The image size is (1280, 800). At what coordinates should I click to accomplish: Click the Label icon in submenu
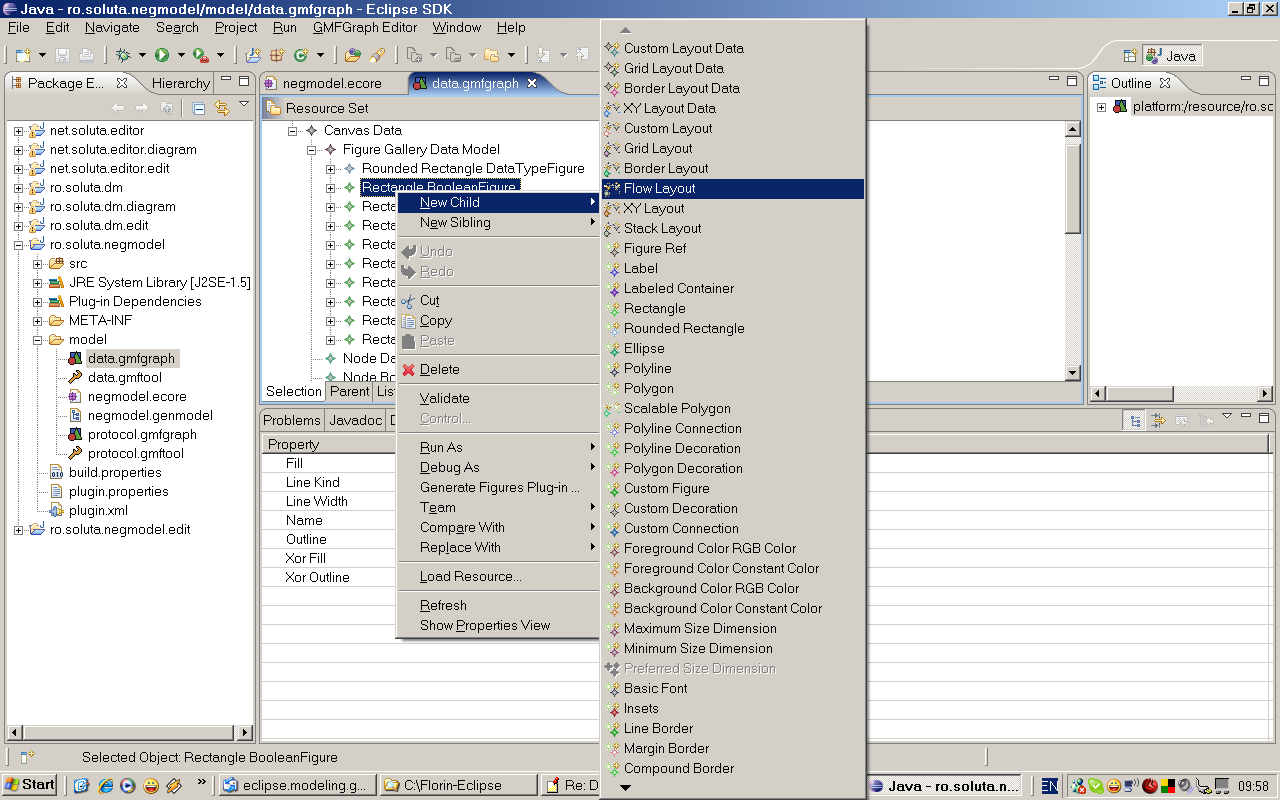[x=613, y=268]
